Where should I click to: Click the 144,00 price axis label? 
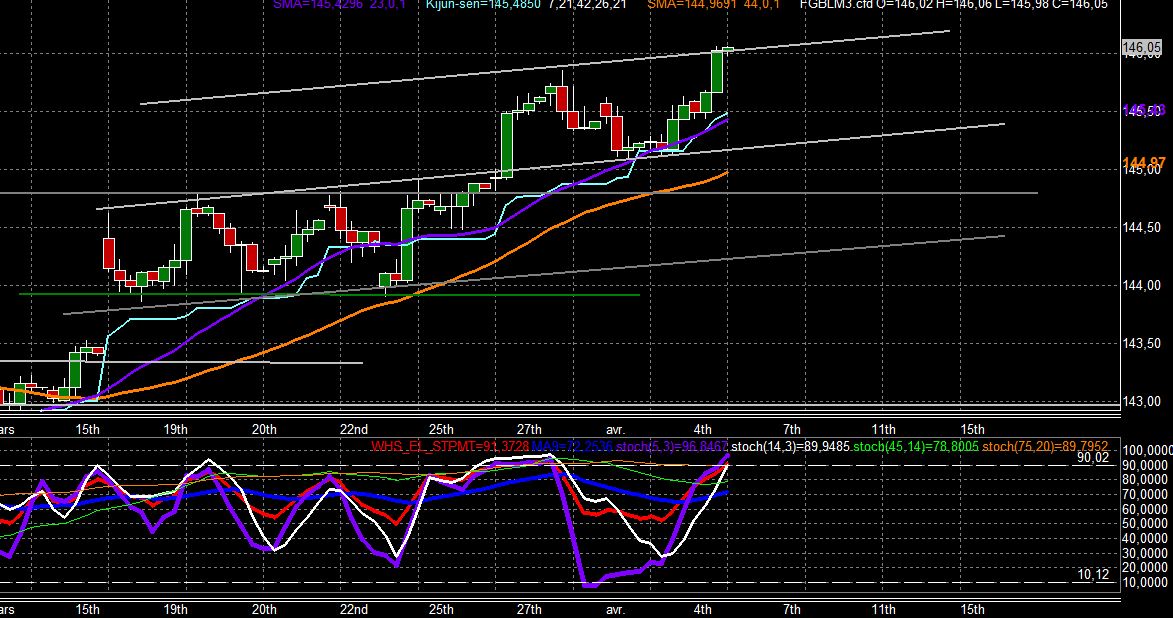tap(1142, 285)
